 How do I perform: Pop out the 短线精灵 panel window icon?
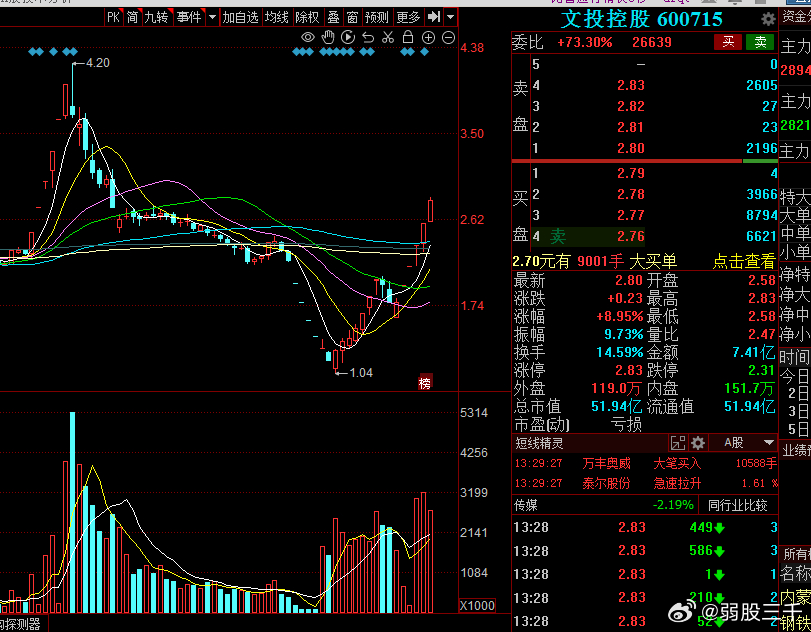tap(678, 442)
